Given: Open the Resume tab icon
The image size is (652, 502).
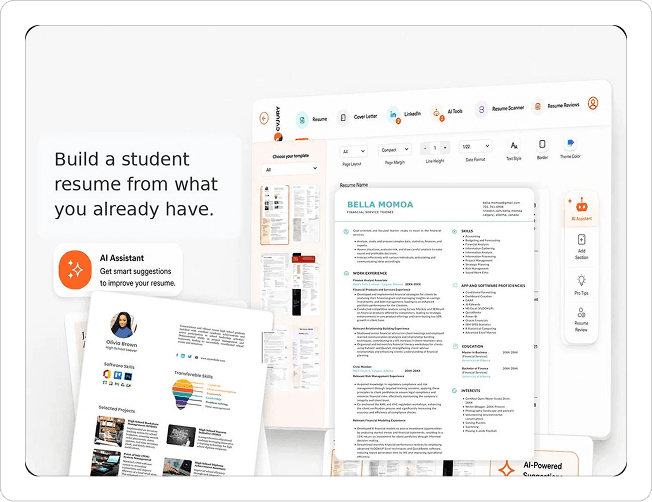Looking at the screenshot, I should (302, 120).
